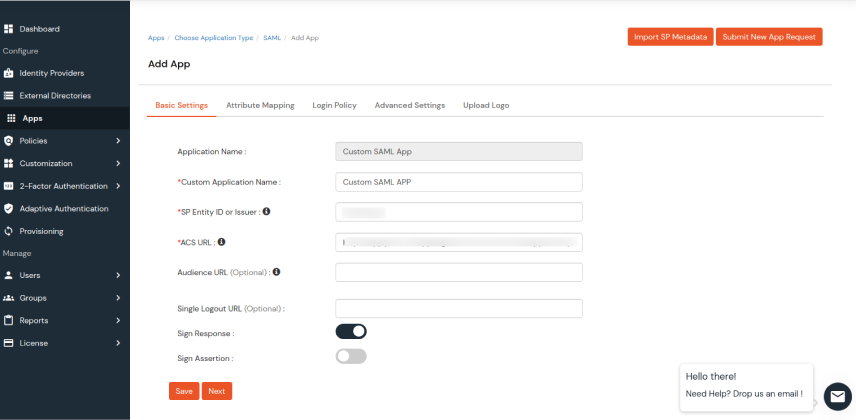Viewport: 856px width, 420px height.
Task: Open Adaptive Authentication in the sidebar
Action: coord(65,209)
